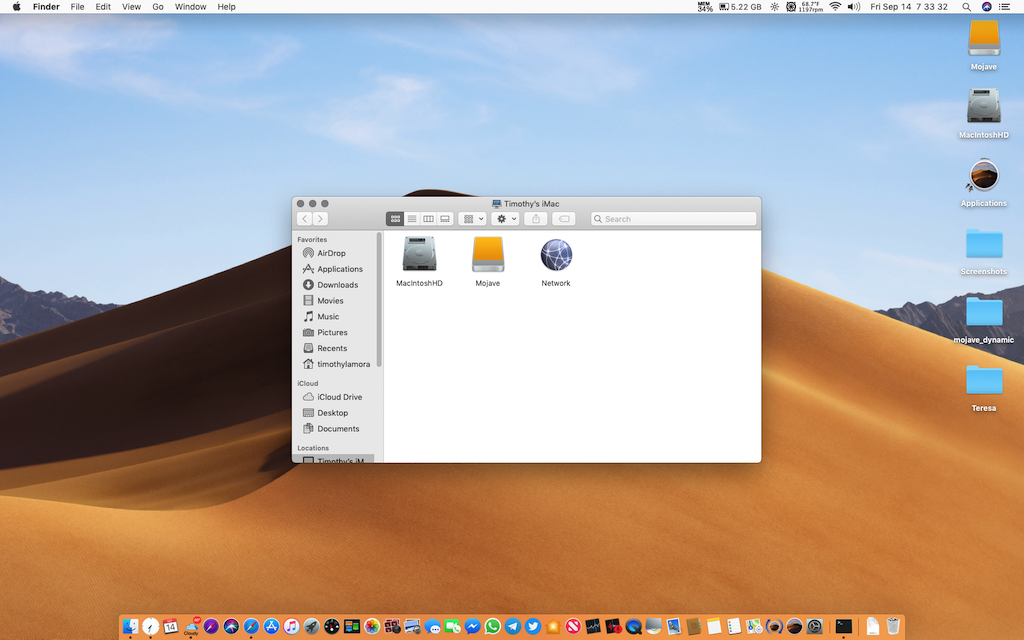
Task: Open Twitter from the Dock
Action: tap(533, 626)
